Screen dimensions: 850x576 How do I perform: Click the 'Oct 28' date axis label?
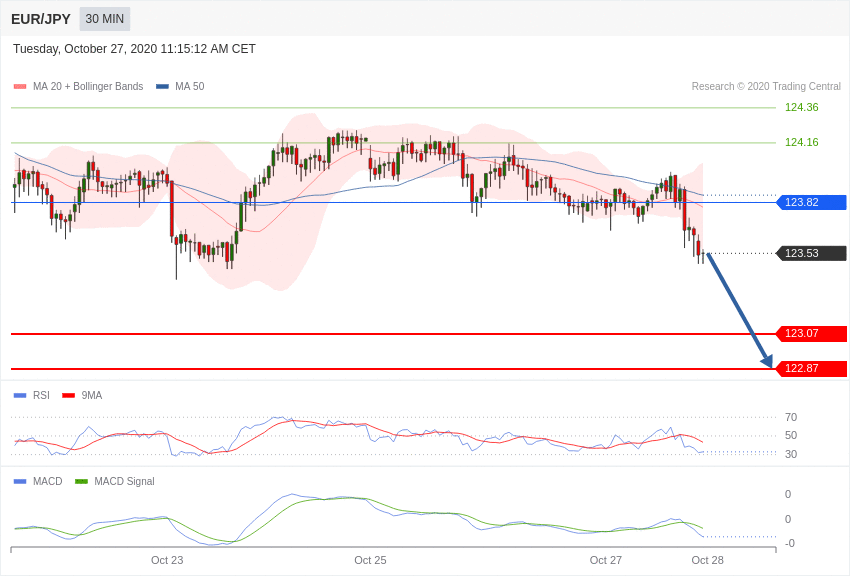[x=707, y=560]
